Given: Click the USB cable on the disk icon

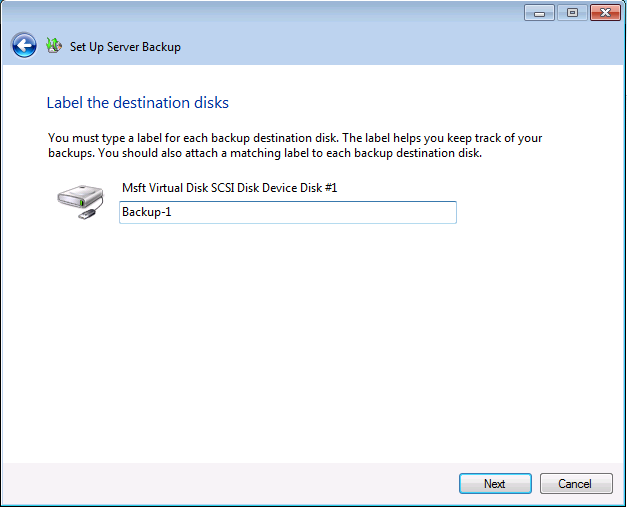Looking at the screenshot, I should 88,213.
